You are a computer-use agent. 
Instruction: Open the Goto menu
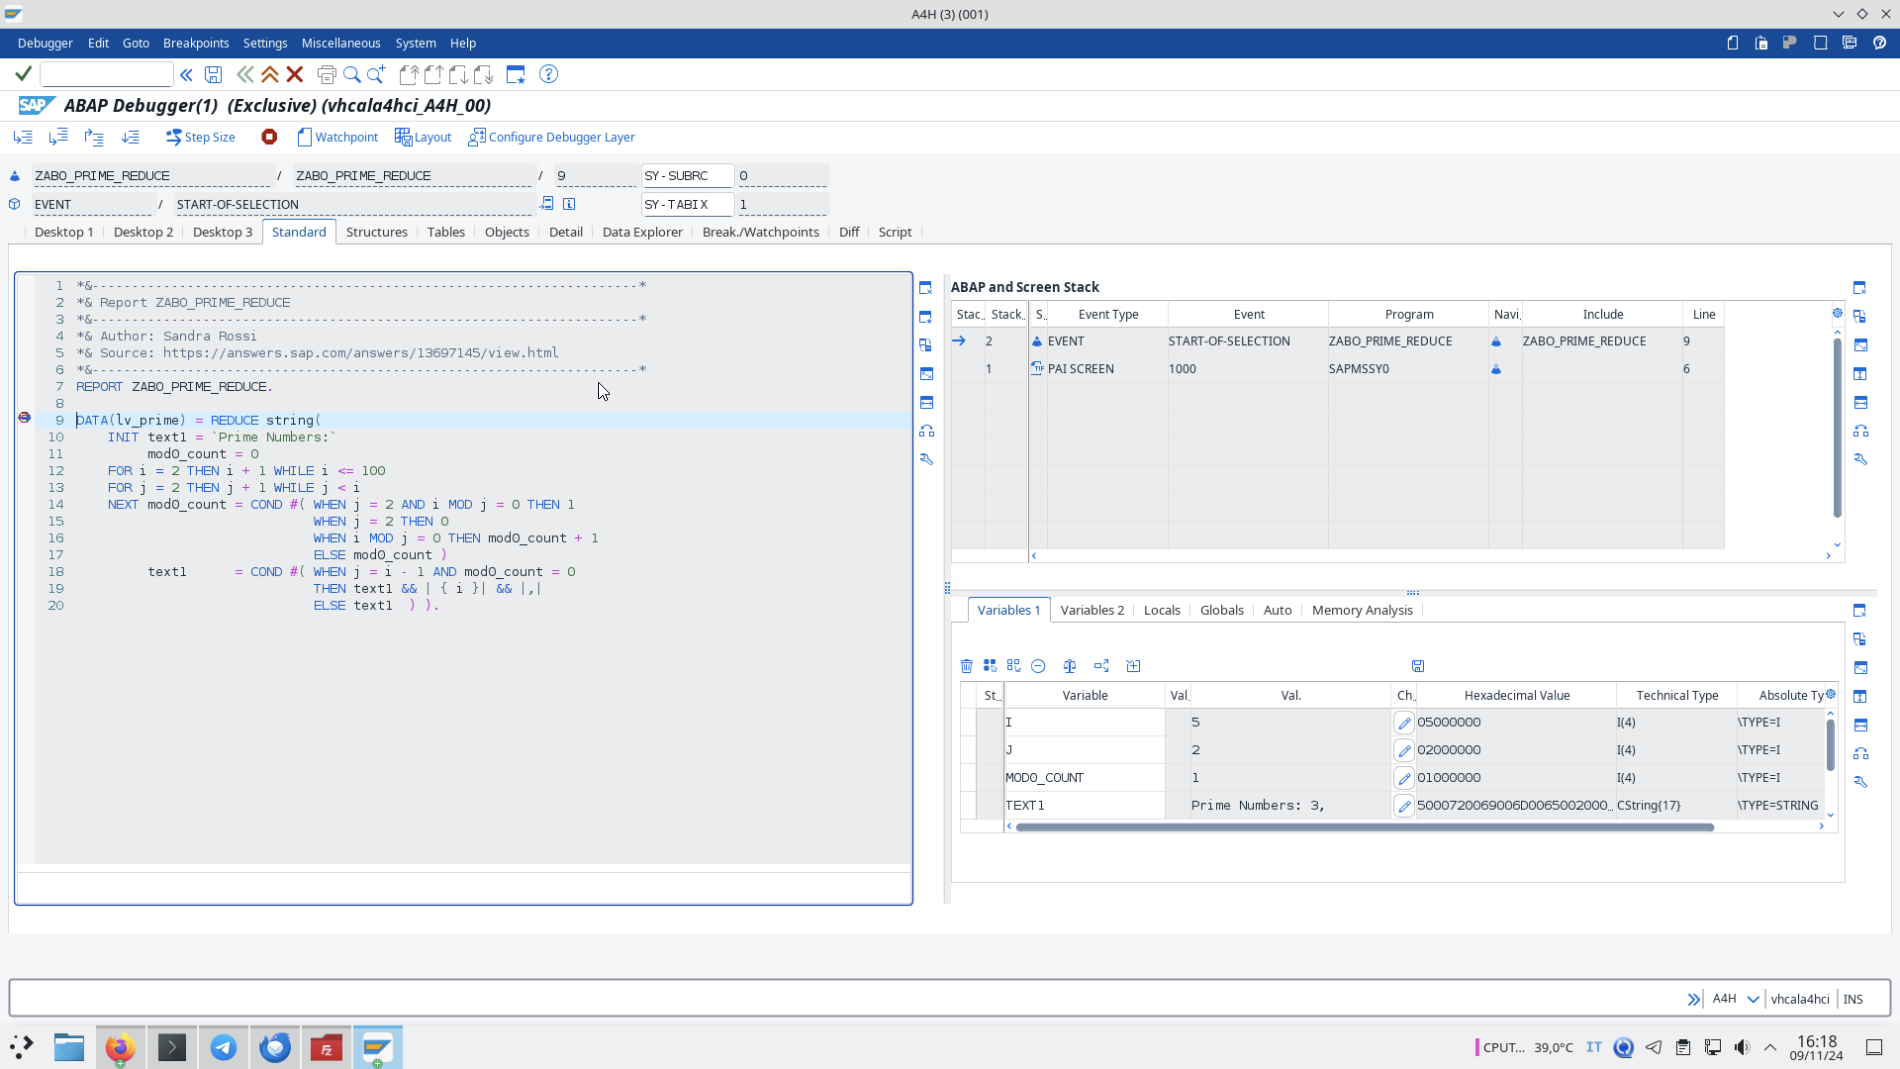click(136, 43)
